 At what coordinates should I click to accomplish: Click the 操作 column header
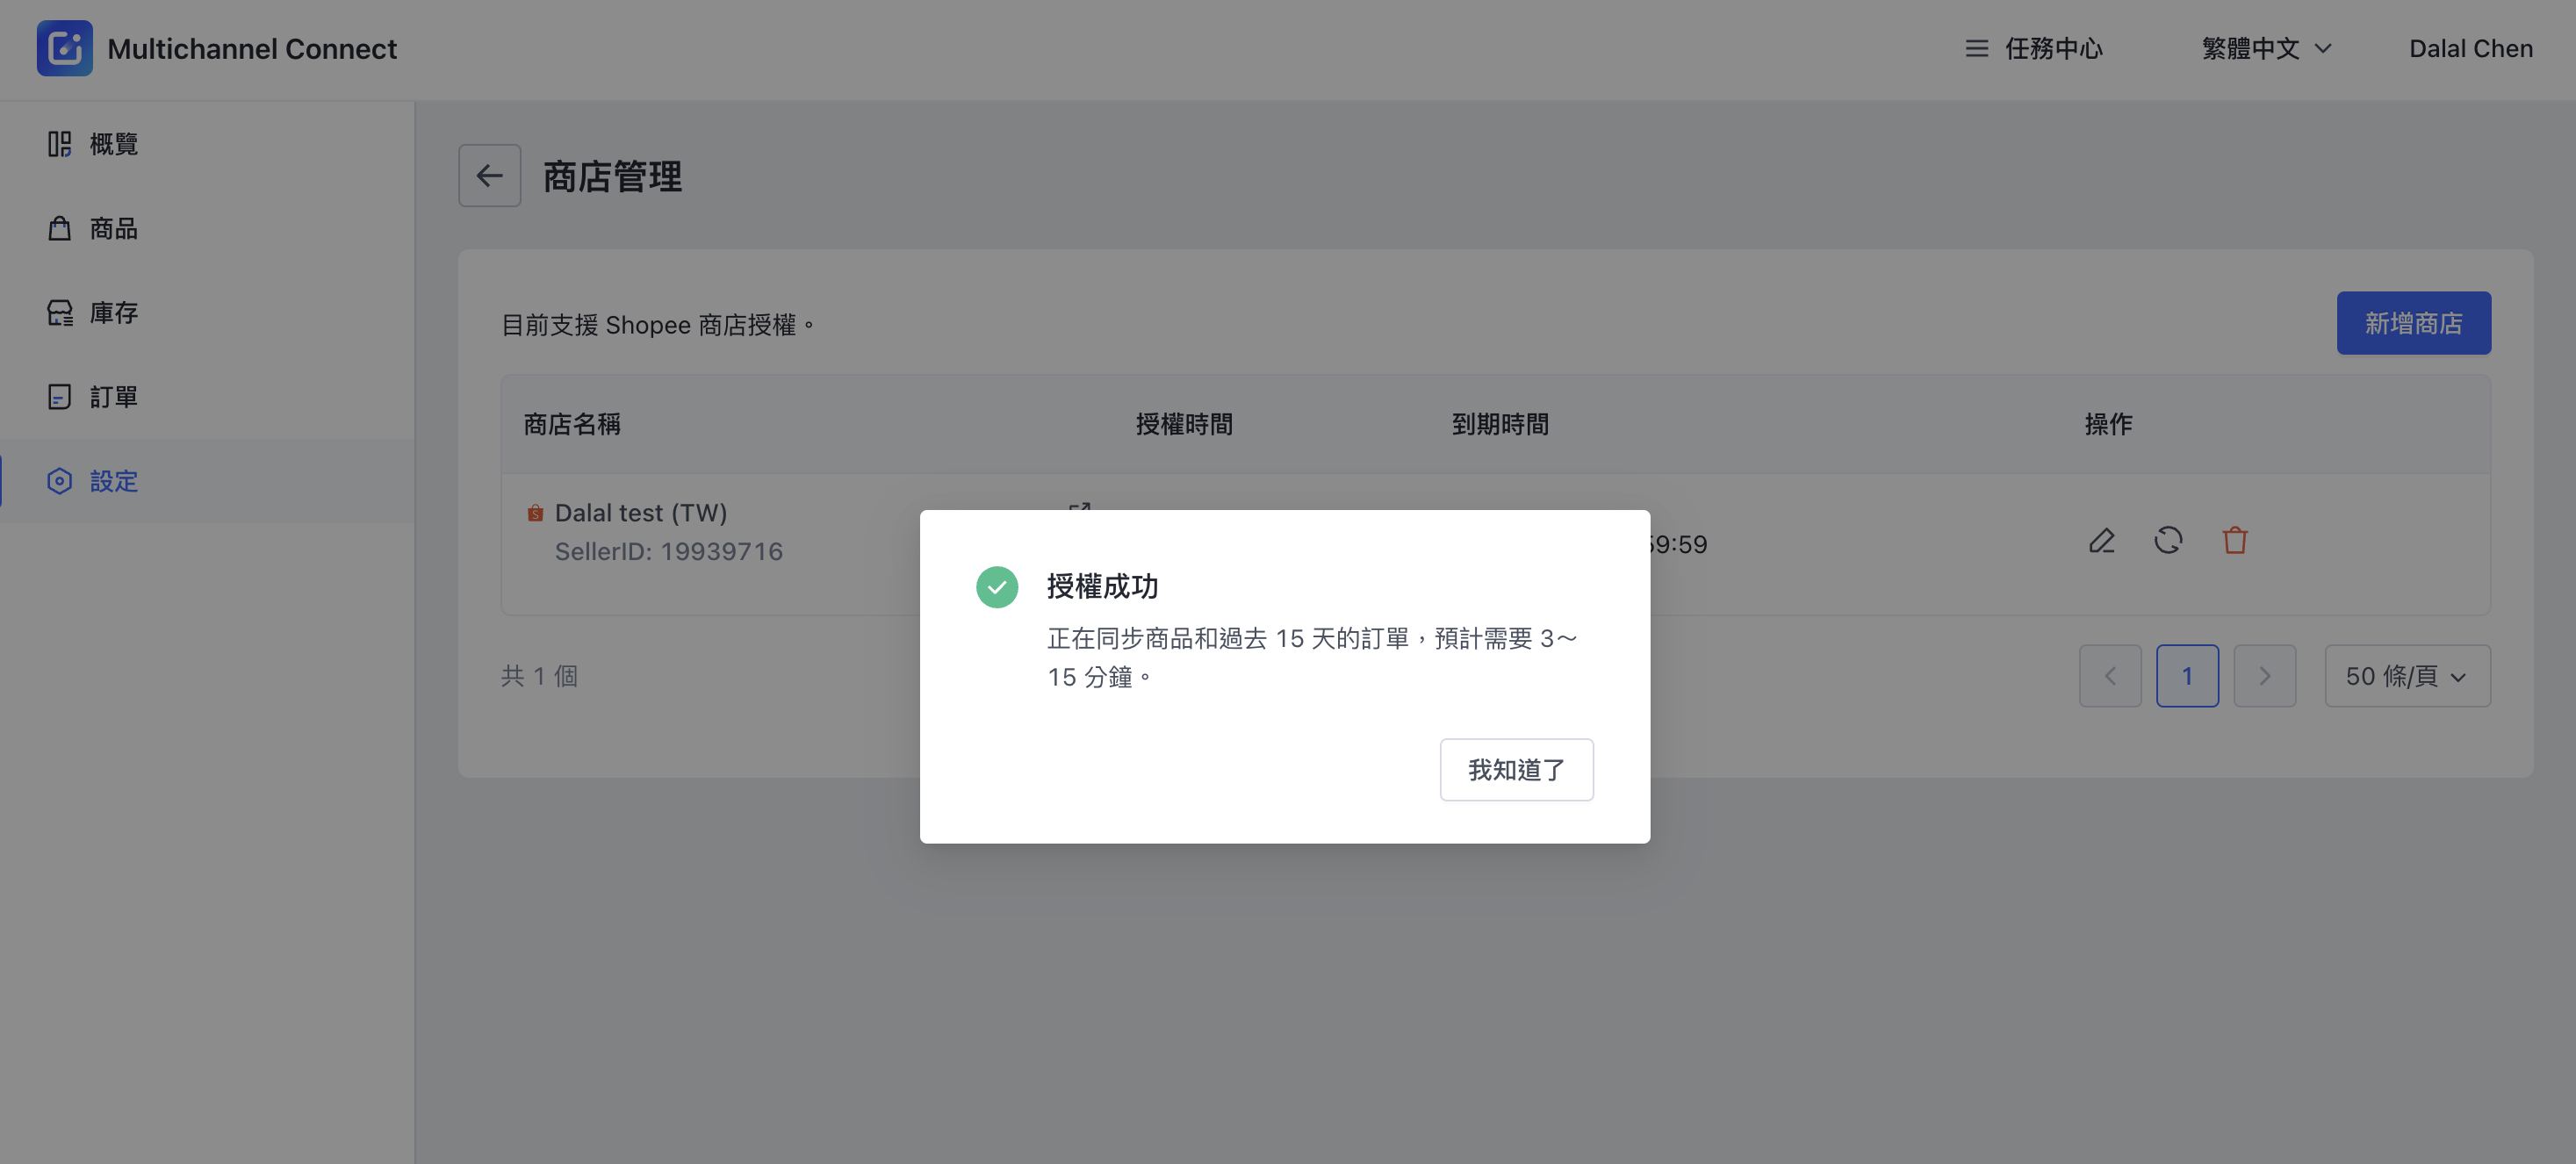pos(2108,425)
